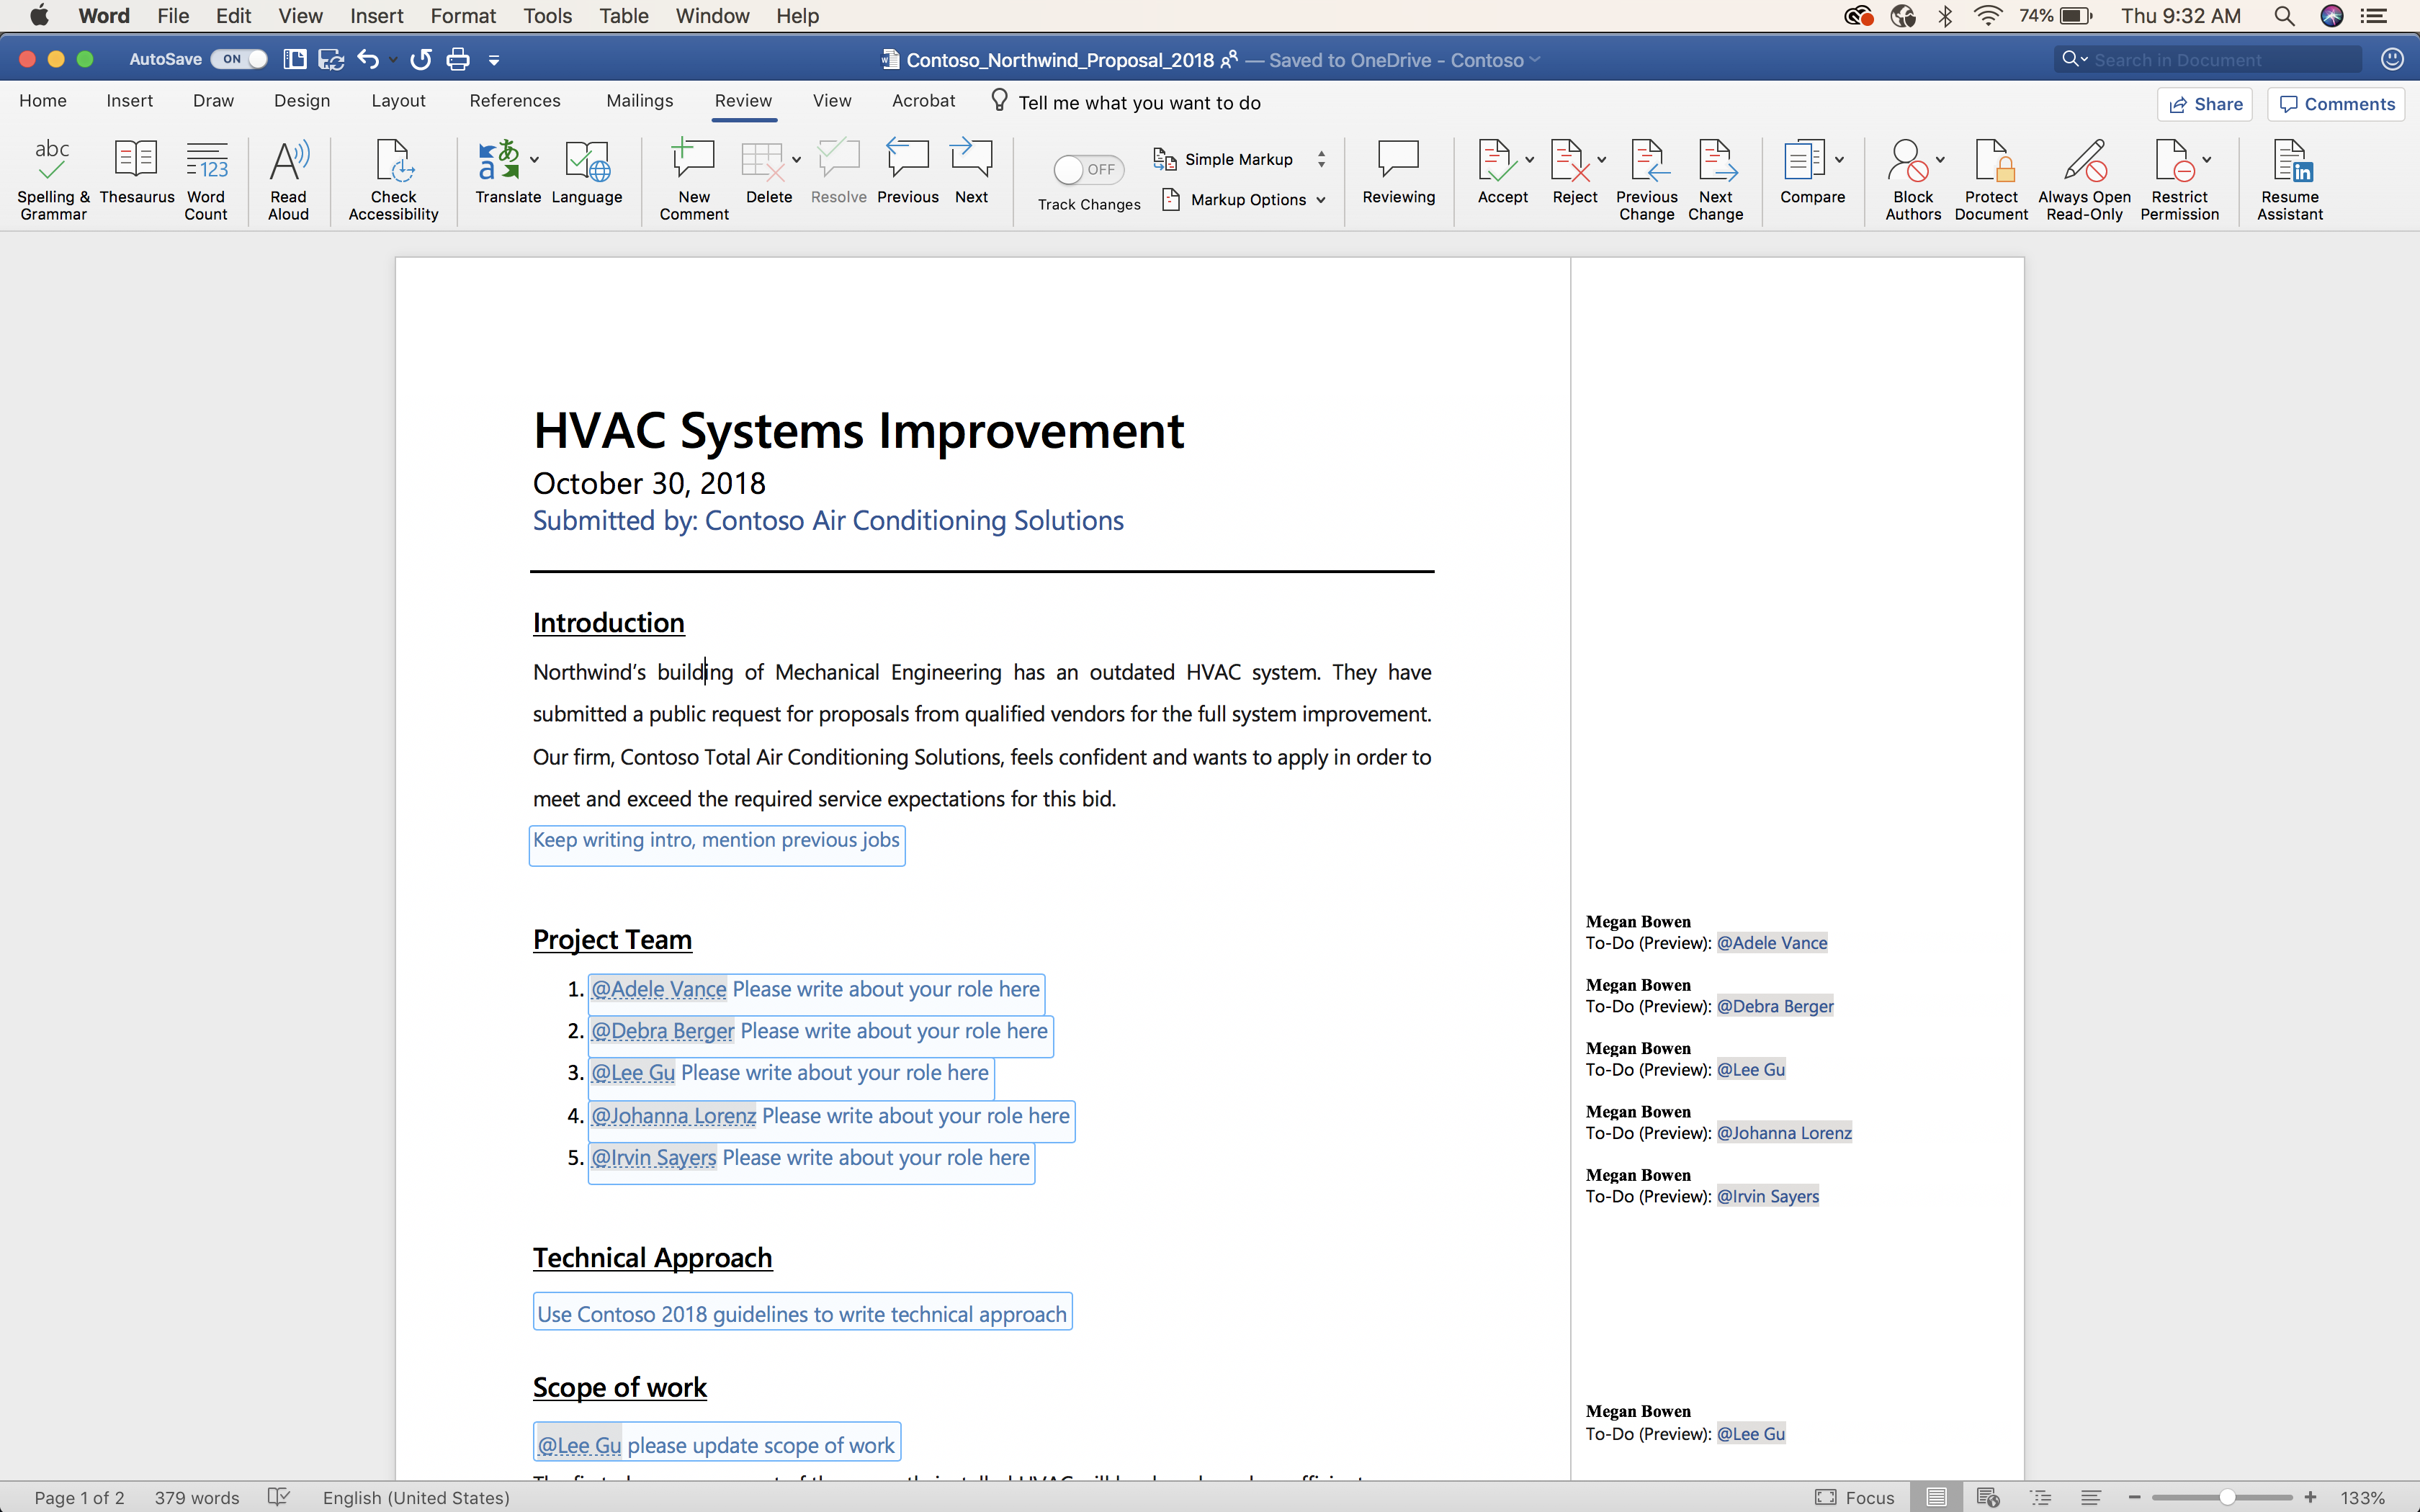Viewport: 2420px width, 1512px height.
Task: Switch to Print Layout view in status bar
Action: (x=1936, y=1497)
